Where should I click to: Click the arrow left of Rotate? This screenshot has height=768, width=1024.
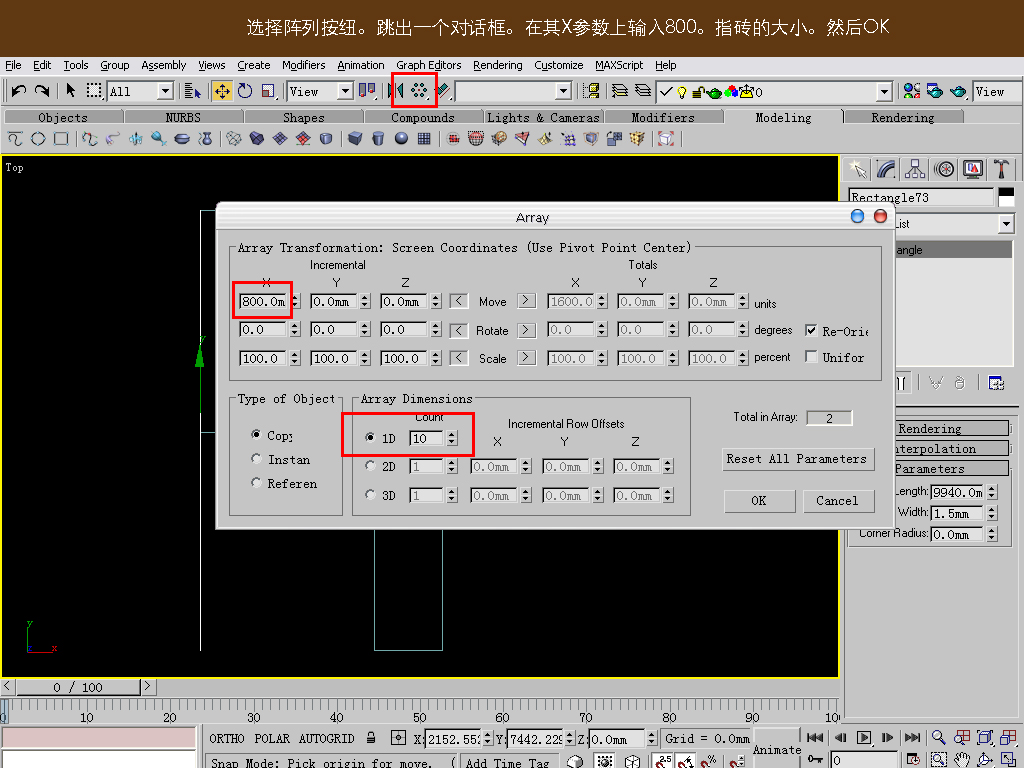[459, 330]
